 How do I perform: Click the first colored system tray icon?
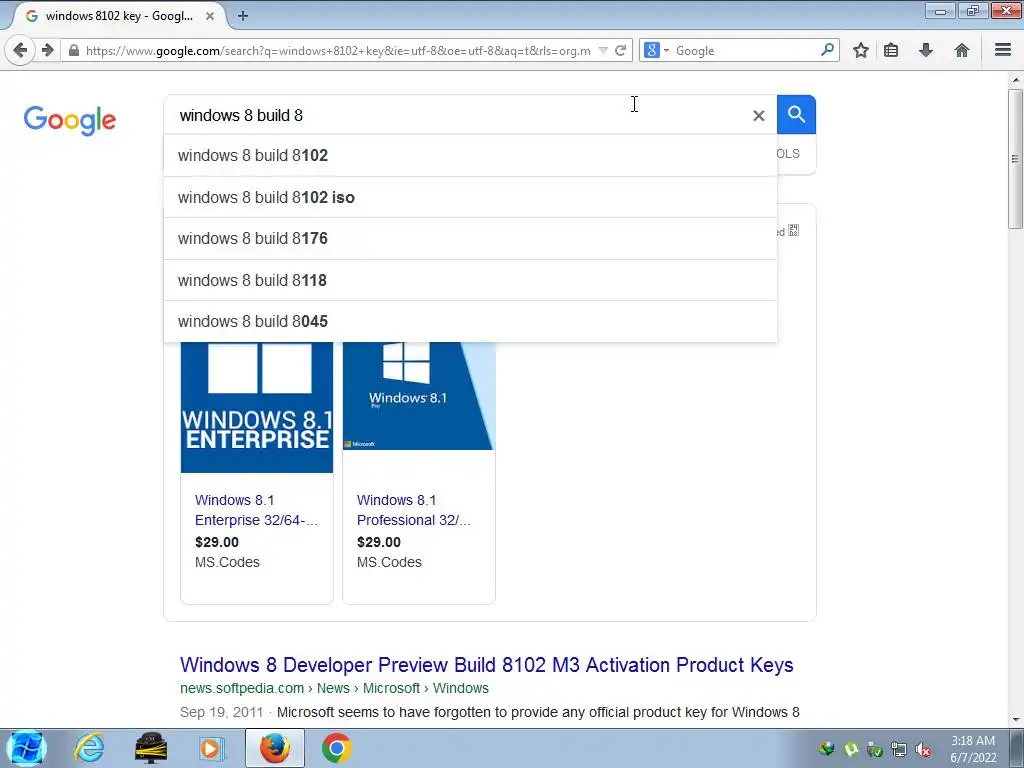point(827,749)
